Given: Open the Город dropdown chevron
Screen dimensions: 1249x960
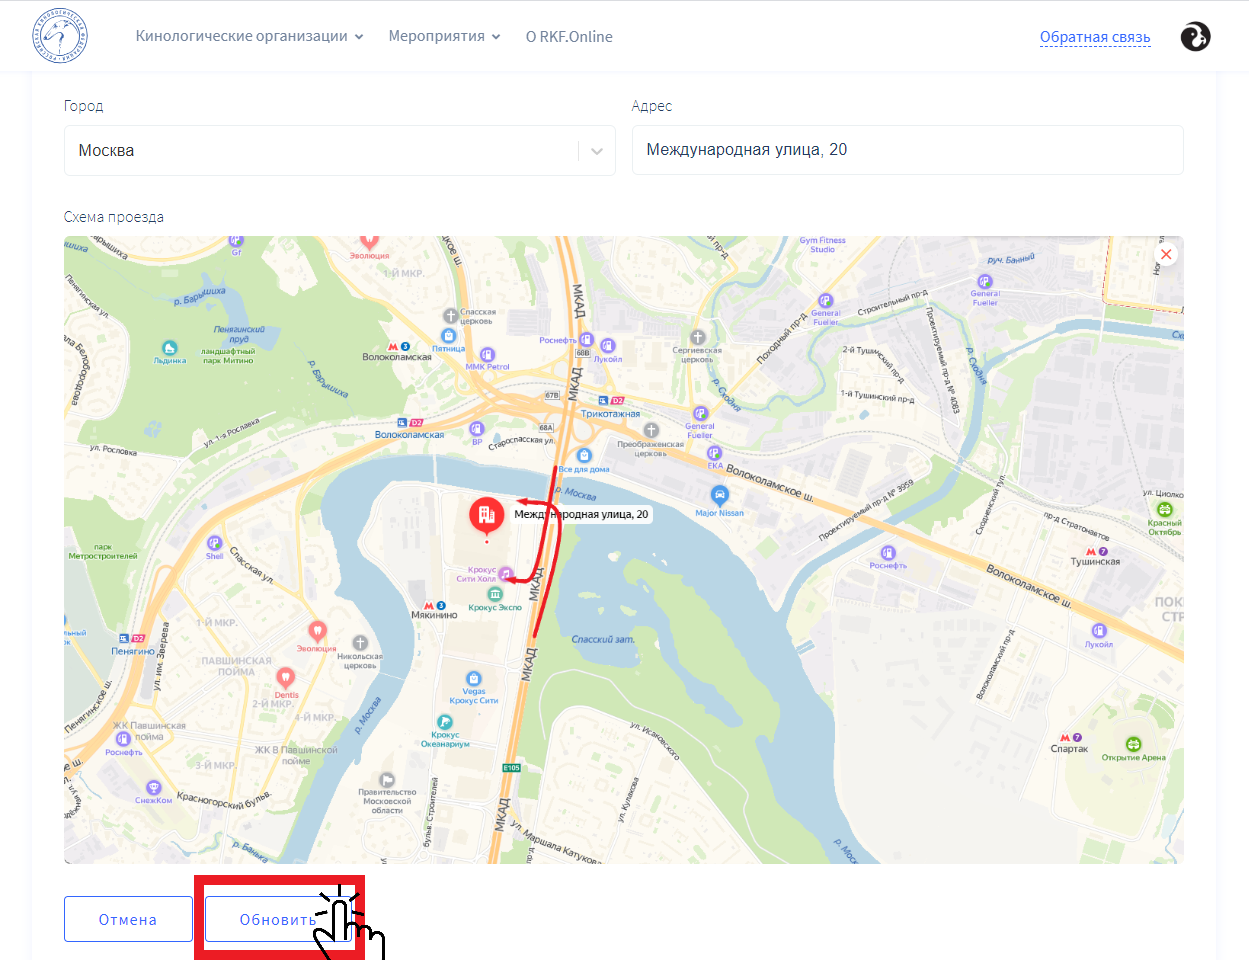Looking at the screenshot, I should click(597, 151).
